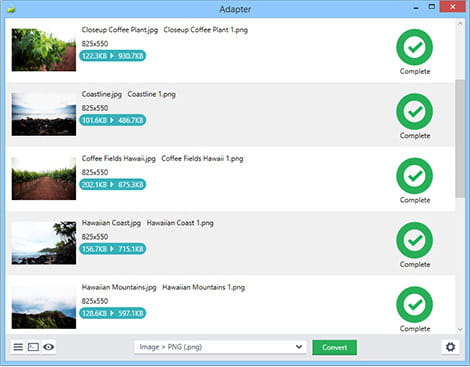Click the Hawaiian Coast 1.png output name
The height and width of the screenshot is (367, 470).
[180, 223]
